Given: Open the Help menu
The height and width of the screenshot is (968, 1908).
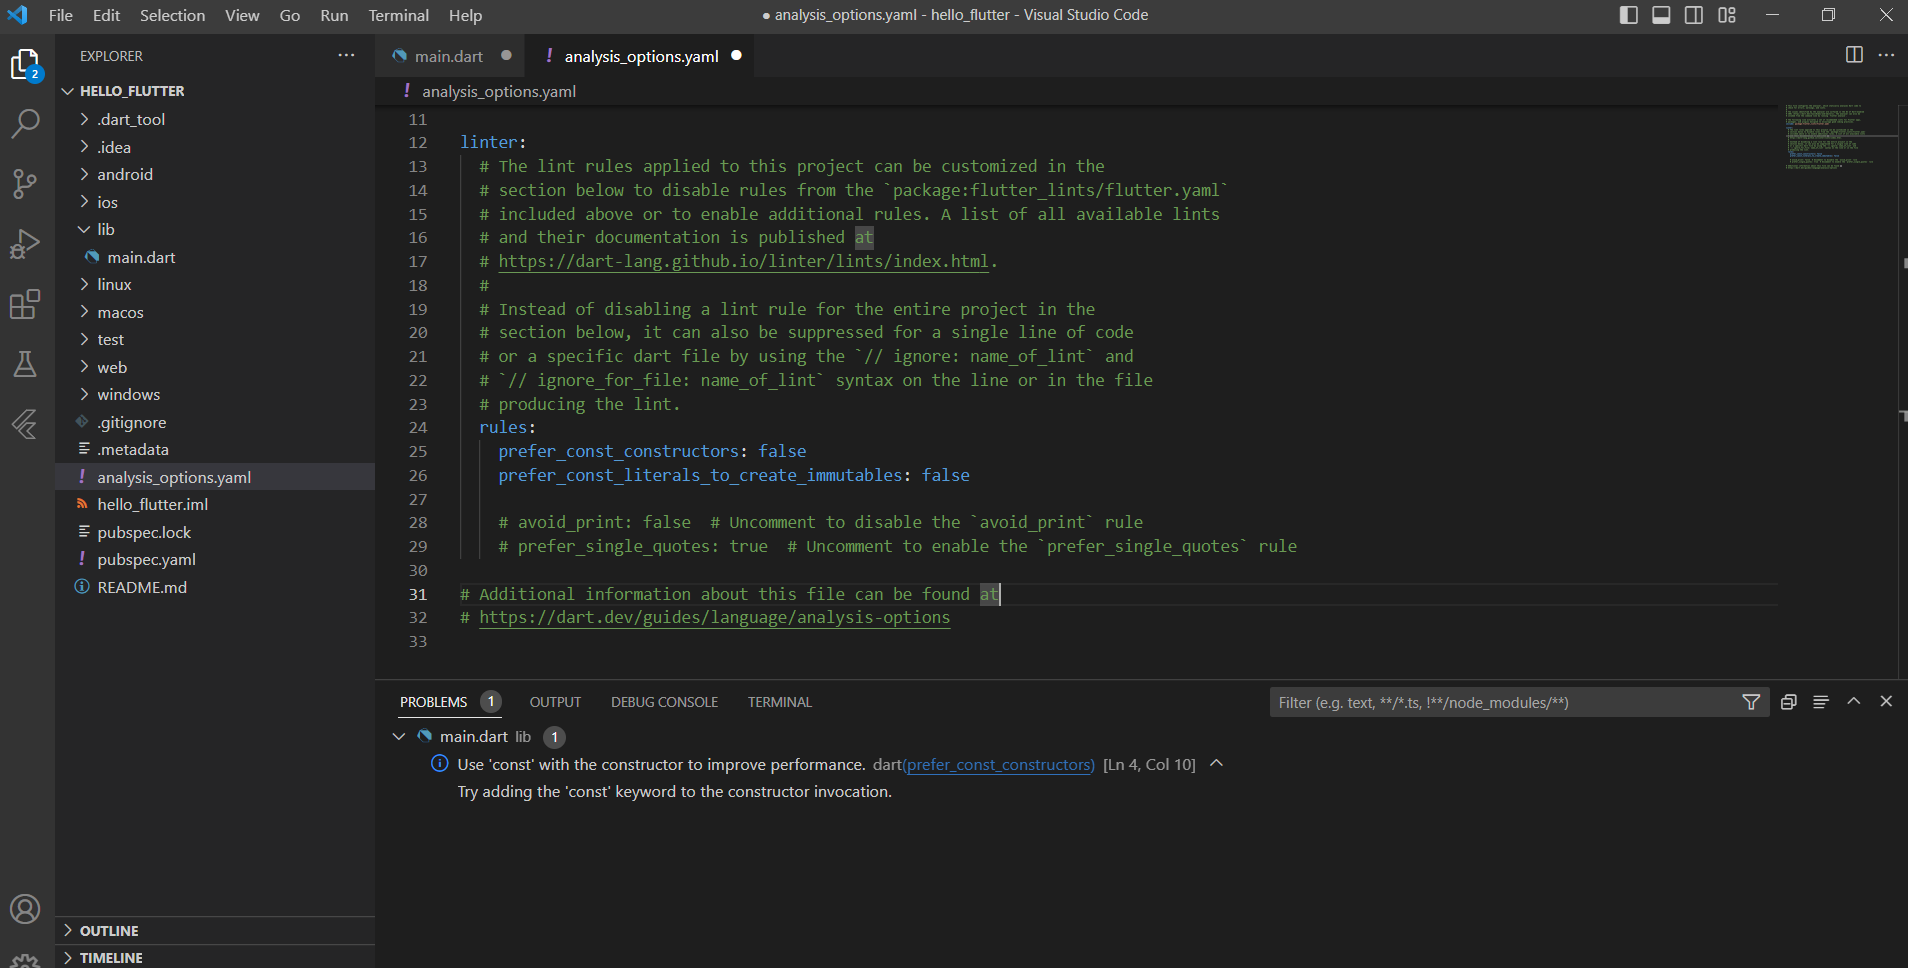Looking at the screenshot, I should [x=465, y=15].
